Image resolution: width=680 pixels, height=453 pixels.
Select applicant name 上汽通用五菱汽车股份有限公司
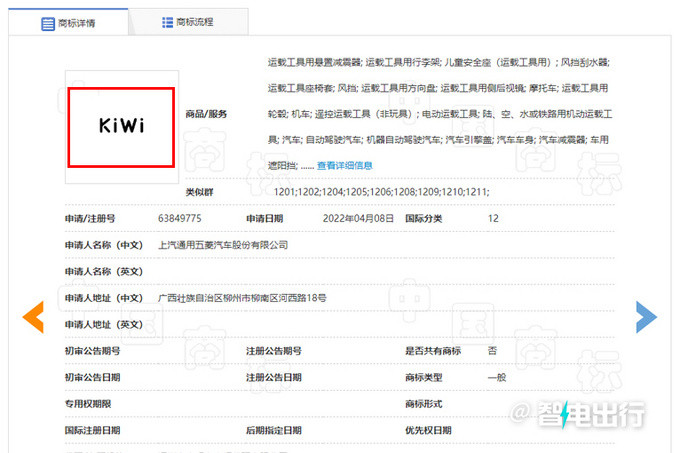coord(223,245)
